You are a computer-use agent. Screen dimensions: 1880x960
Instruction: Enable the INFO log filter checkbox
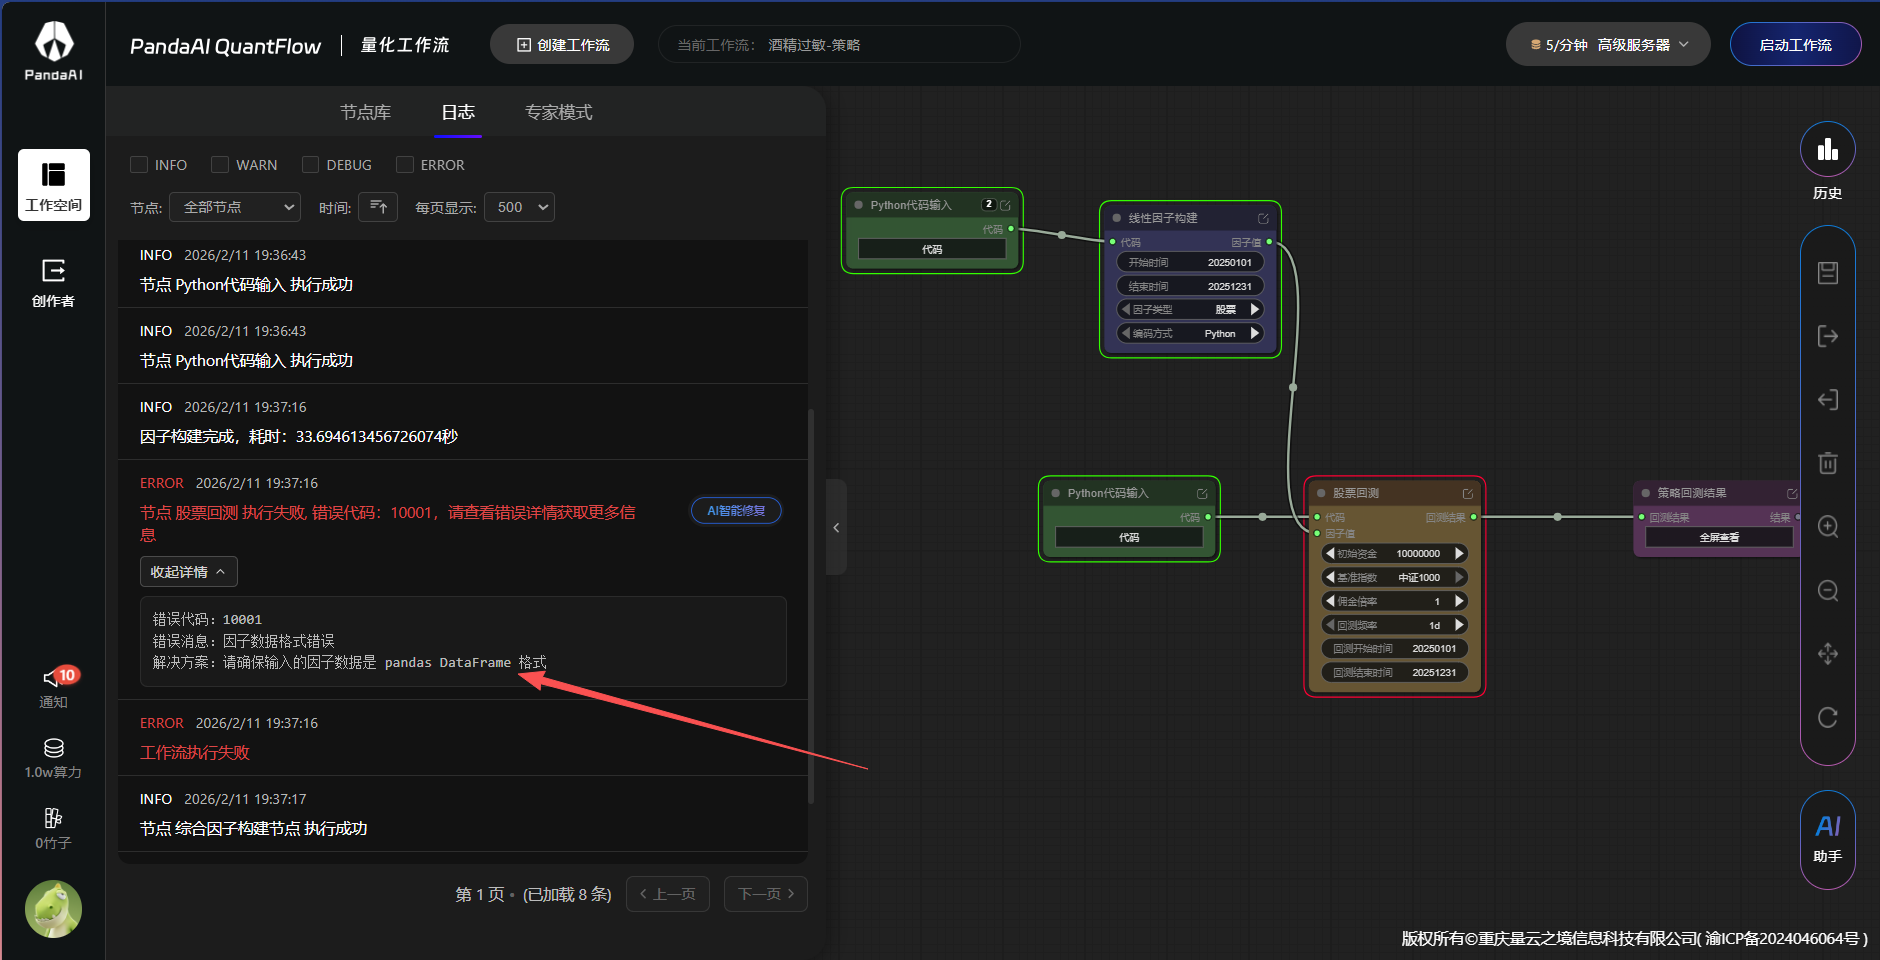(139, 165)
